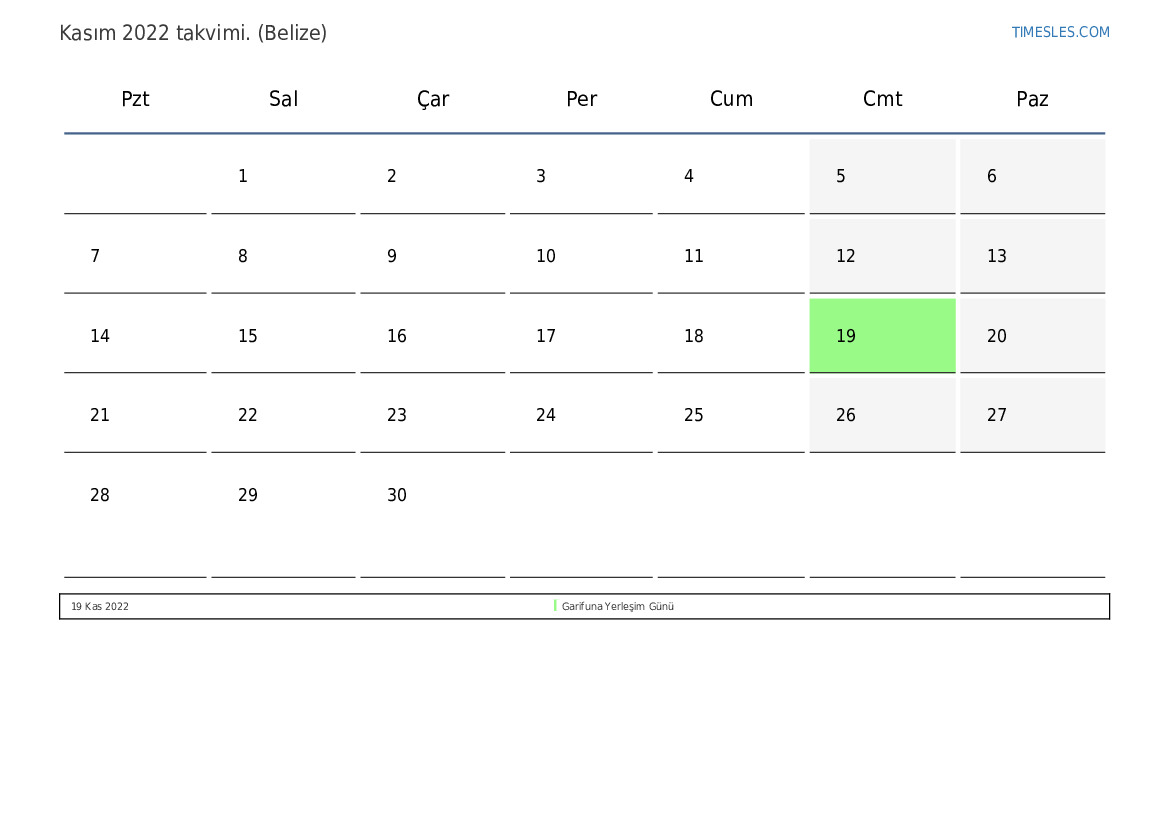Screen dimensions: 1169x827
Task: Click the 19 Kas 2022 legend date
Action: [100, 607]
